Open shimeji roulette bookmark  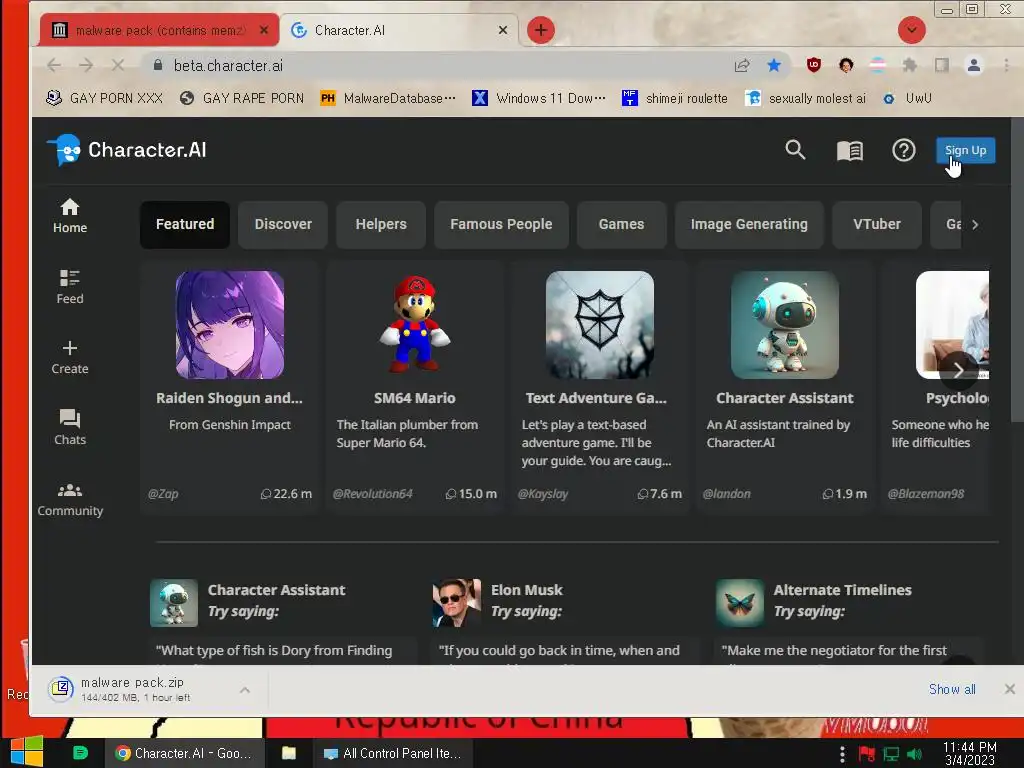[x=675, y=98]
